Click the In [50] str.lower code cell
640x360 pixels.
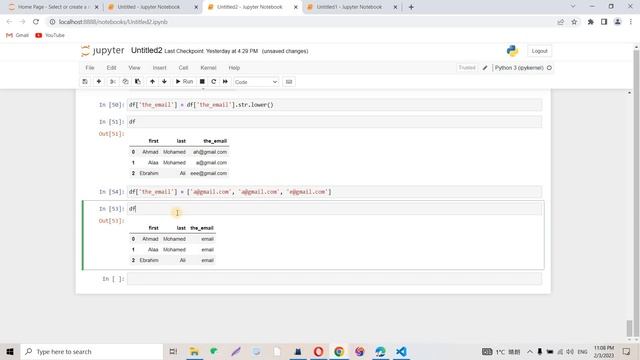coord(335,105)
